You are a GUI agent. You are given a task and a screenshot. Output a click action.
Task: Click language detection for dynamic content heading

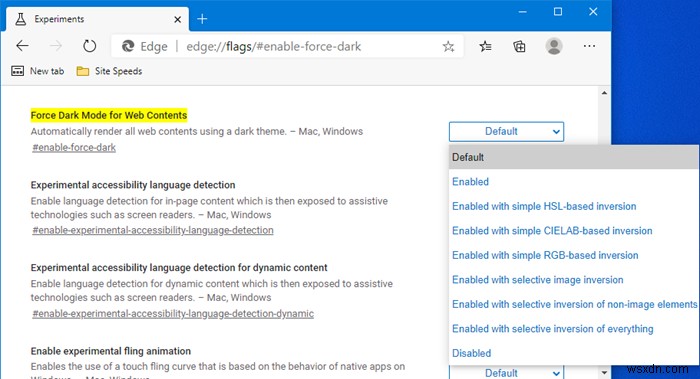[x=179, y=268]
